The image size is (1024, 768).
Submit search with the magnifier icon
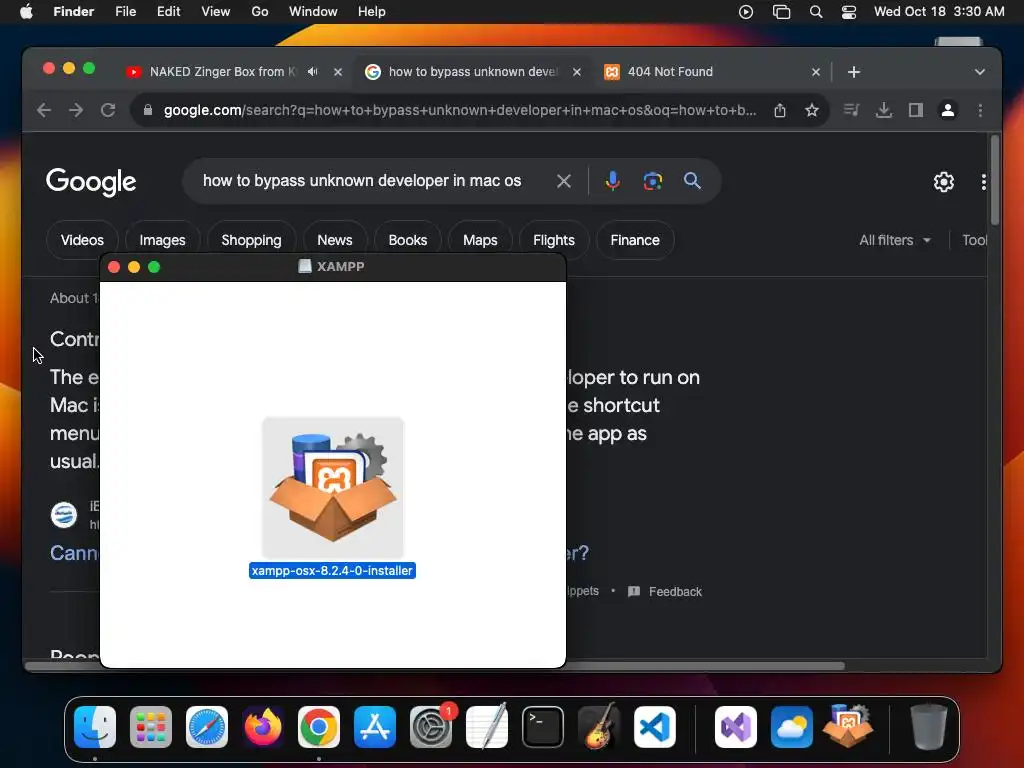coord(692,181)
